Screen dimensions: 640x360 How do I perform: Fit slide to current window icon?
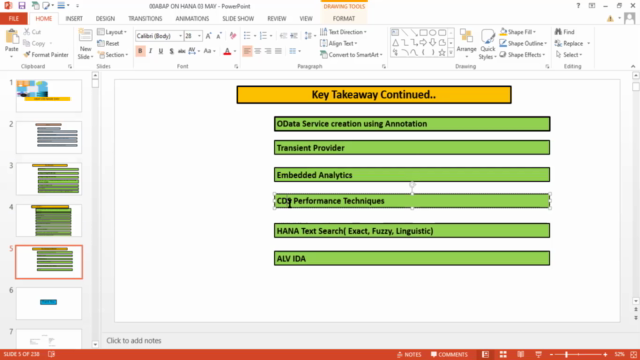coord(633,354)
